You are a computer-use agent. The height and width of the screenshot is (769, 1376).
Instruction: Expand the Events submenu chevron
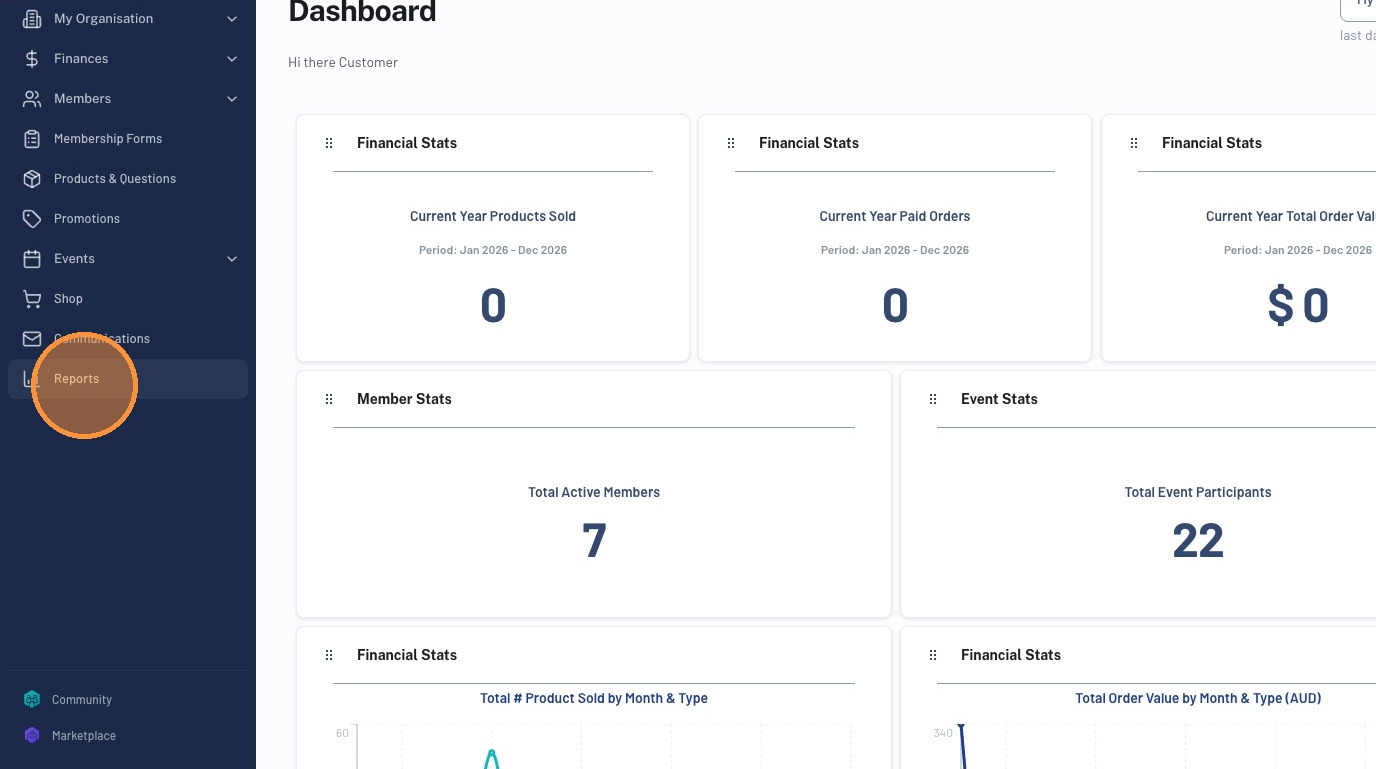(x=232, y=259)
